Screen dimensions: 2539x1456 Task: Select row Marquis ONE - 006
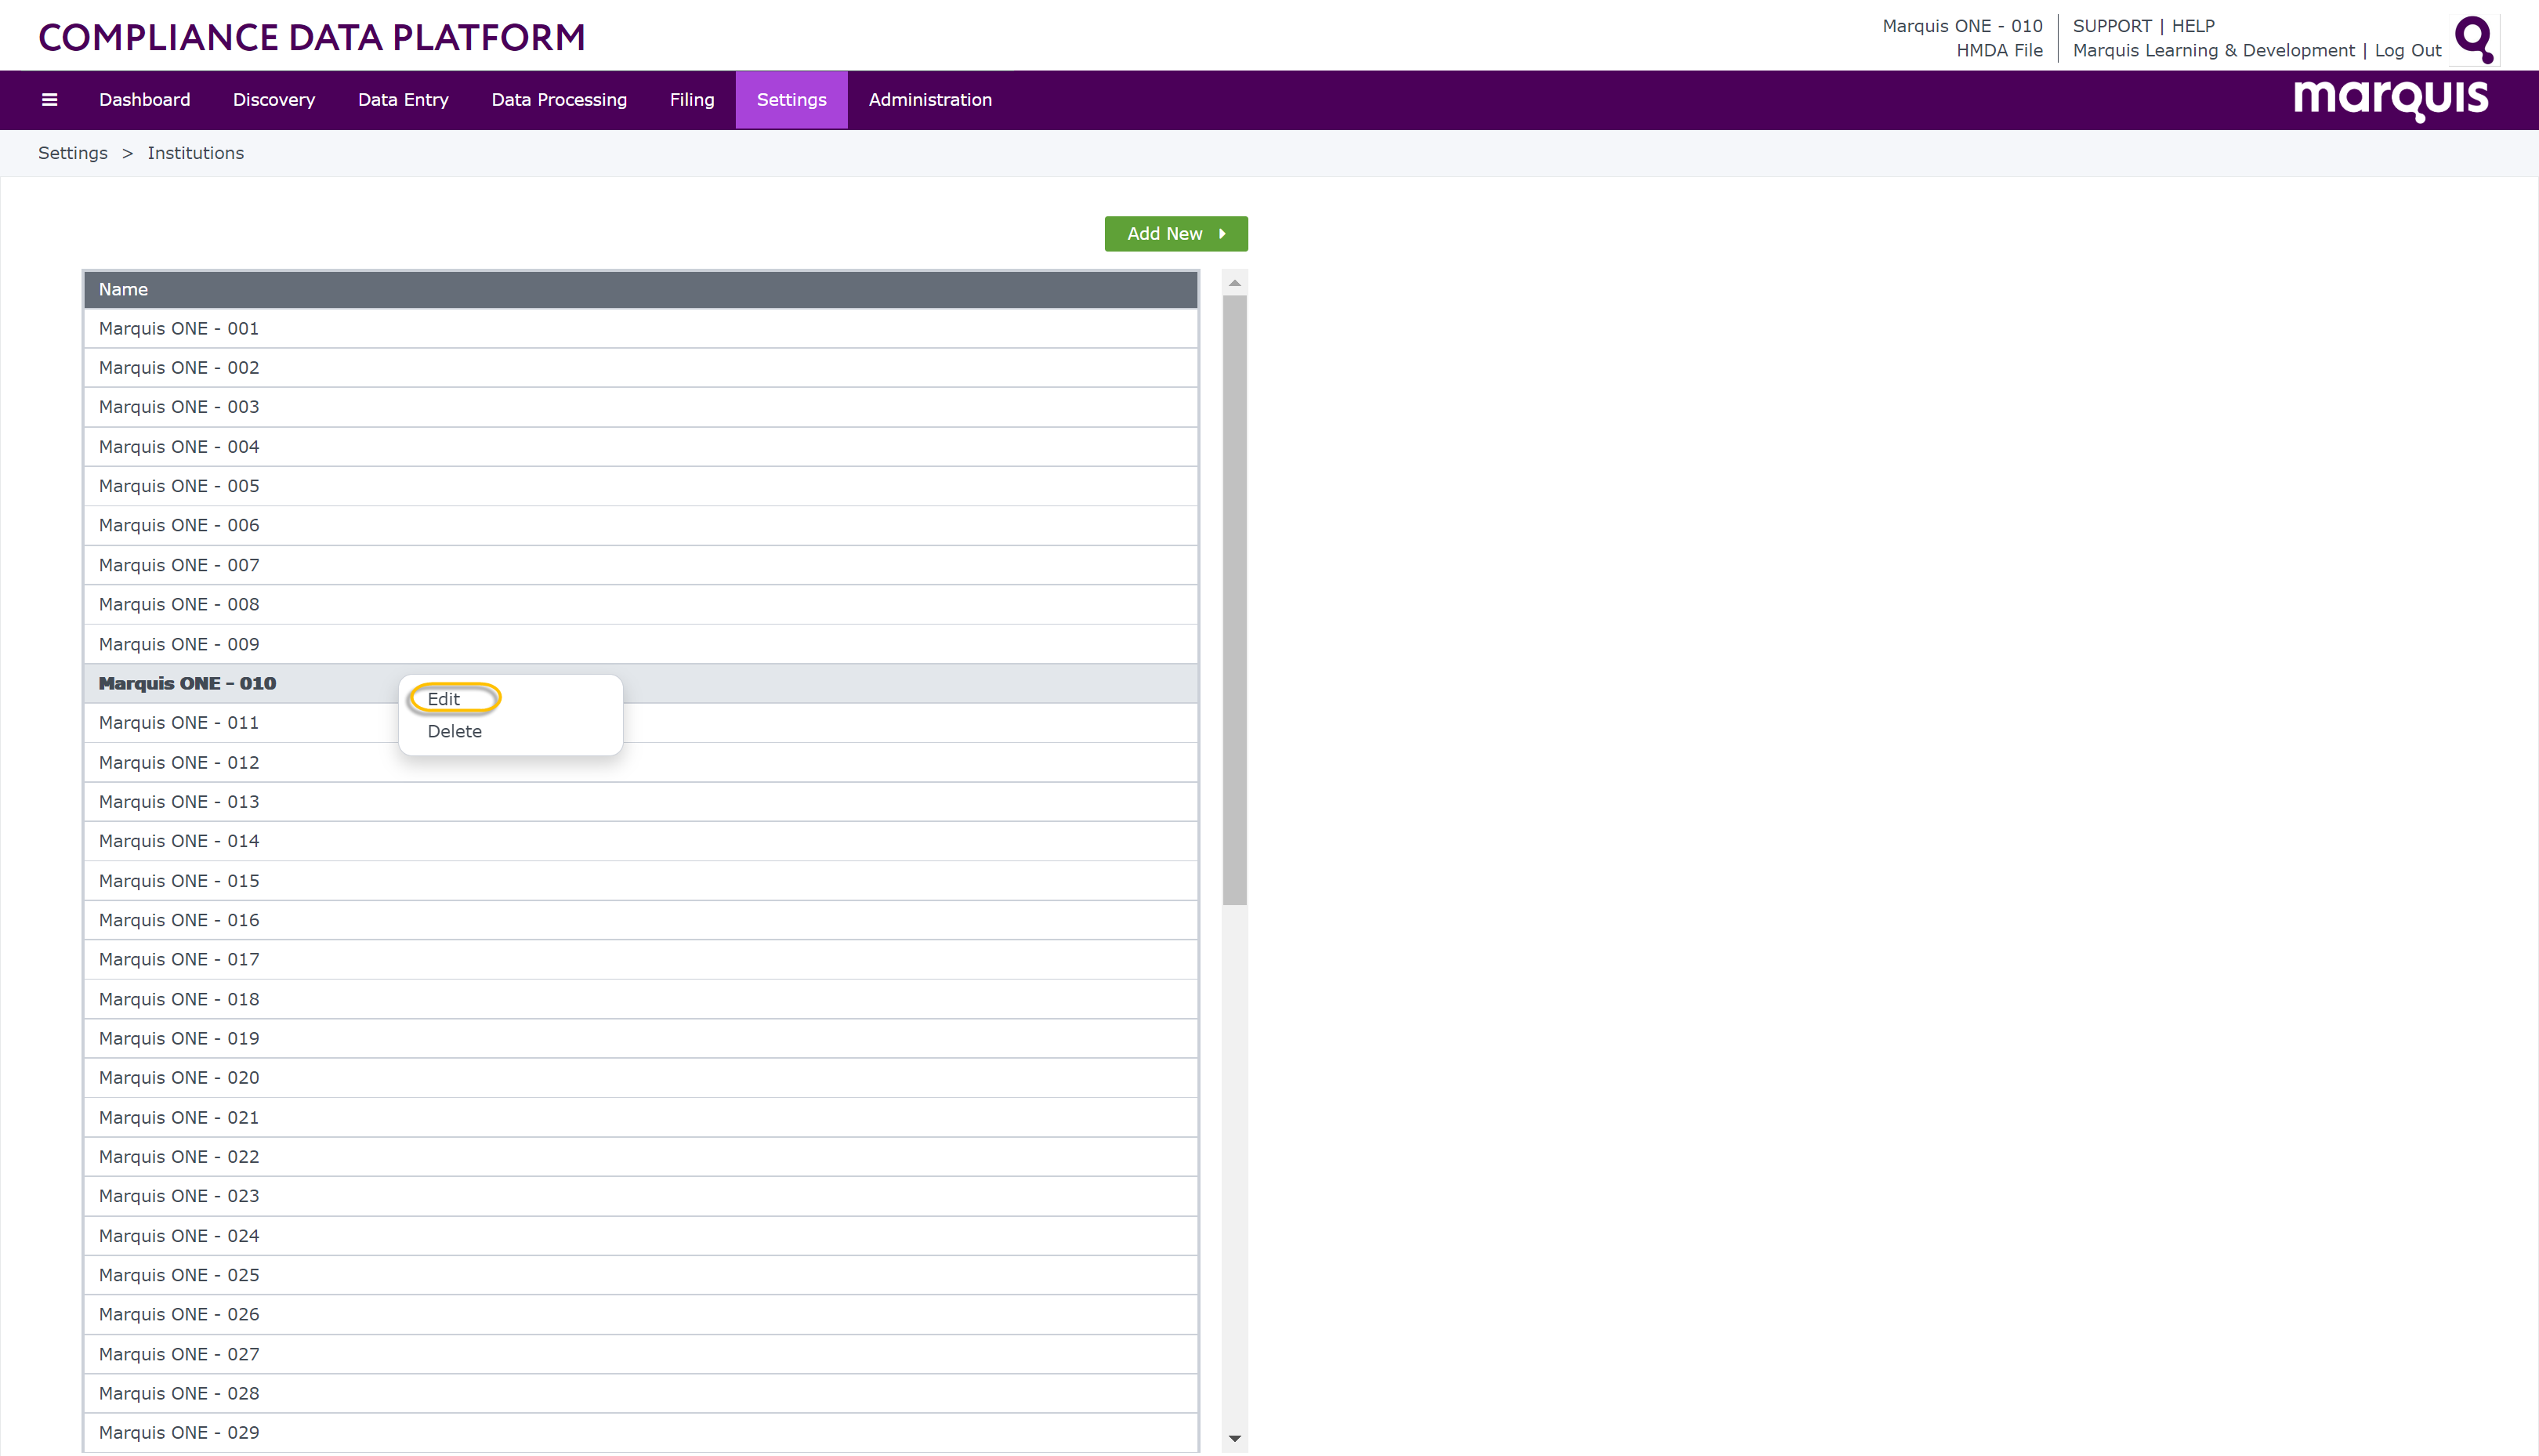[x=641, y=526]
